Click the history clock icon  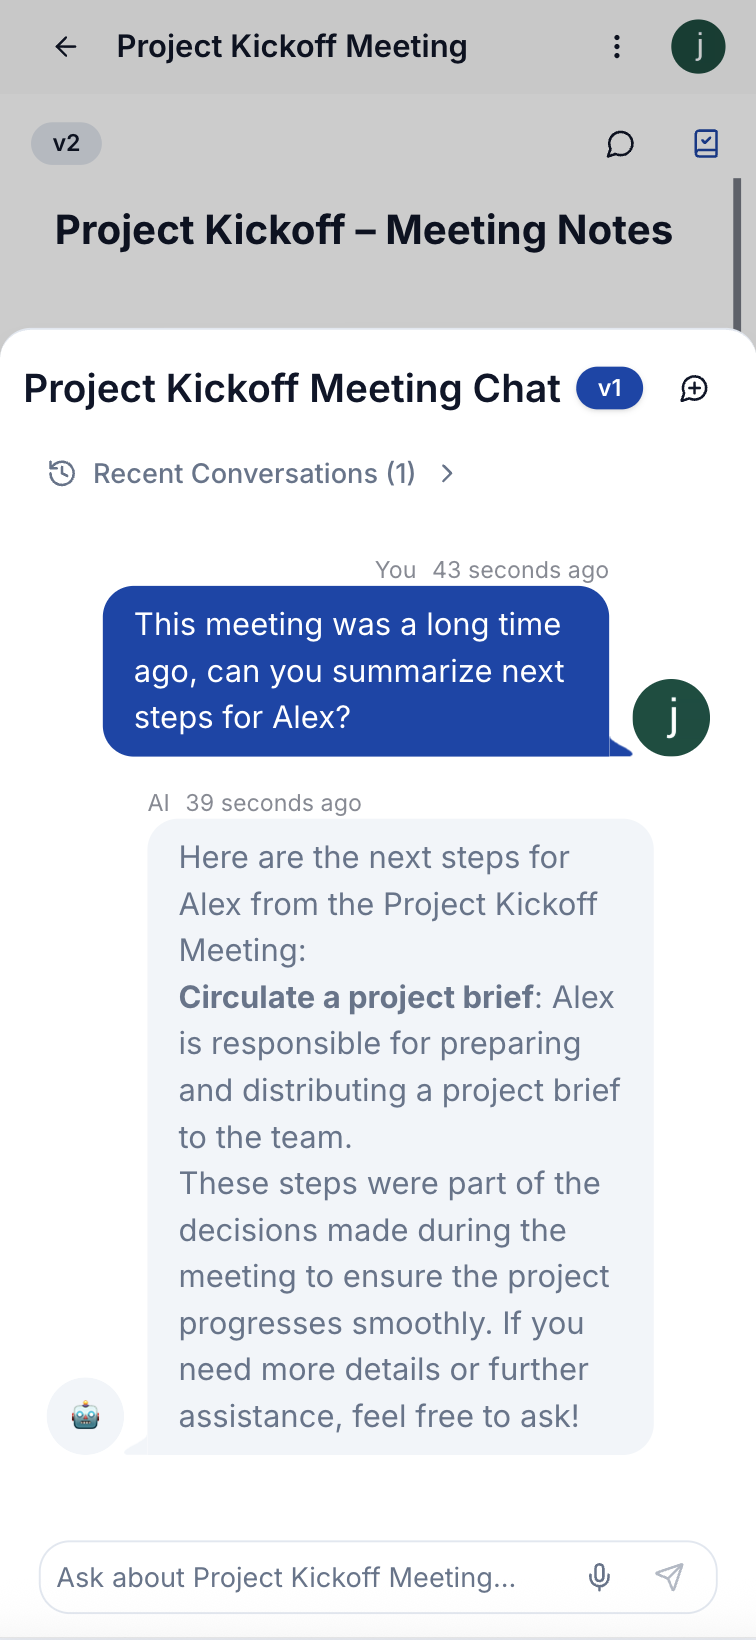(62, 473)
